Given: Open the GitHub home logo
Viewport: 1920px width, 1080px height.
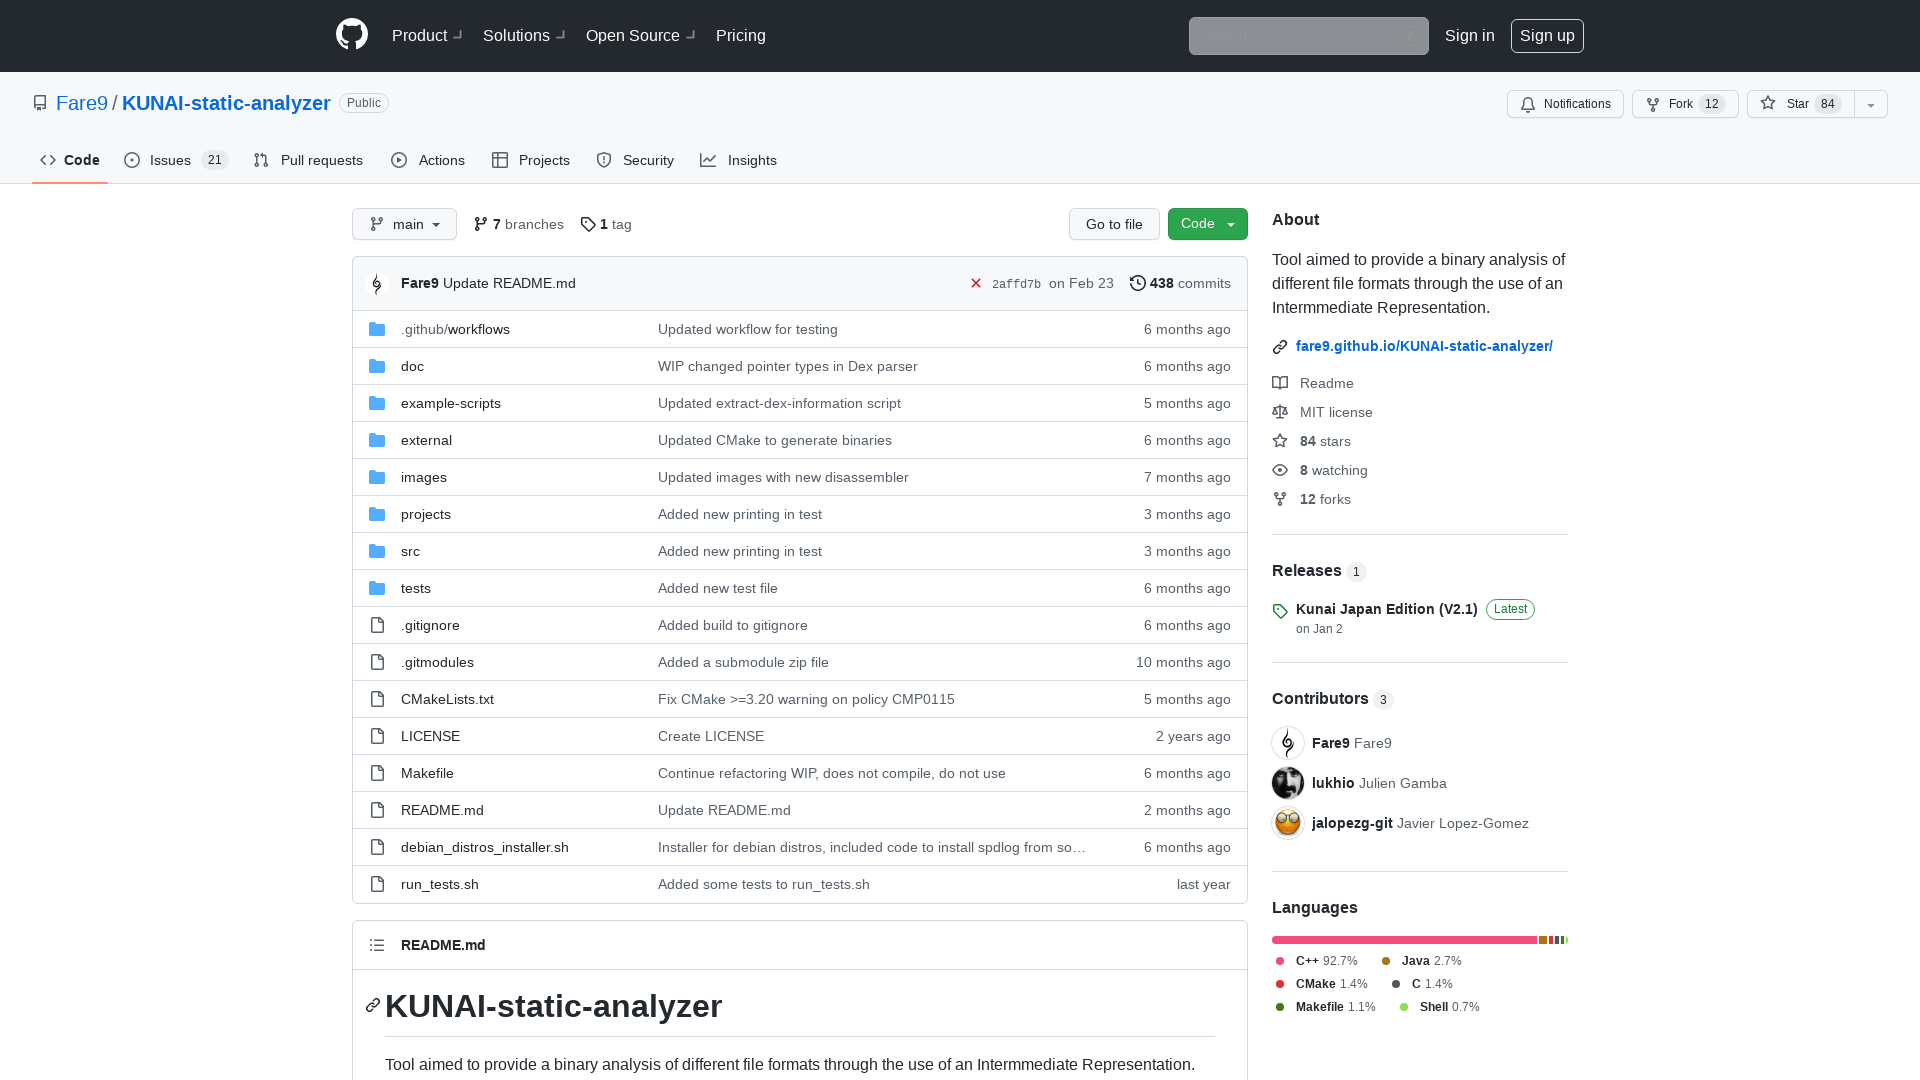Looking at the screenshot, I should 352,35.
